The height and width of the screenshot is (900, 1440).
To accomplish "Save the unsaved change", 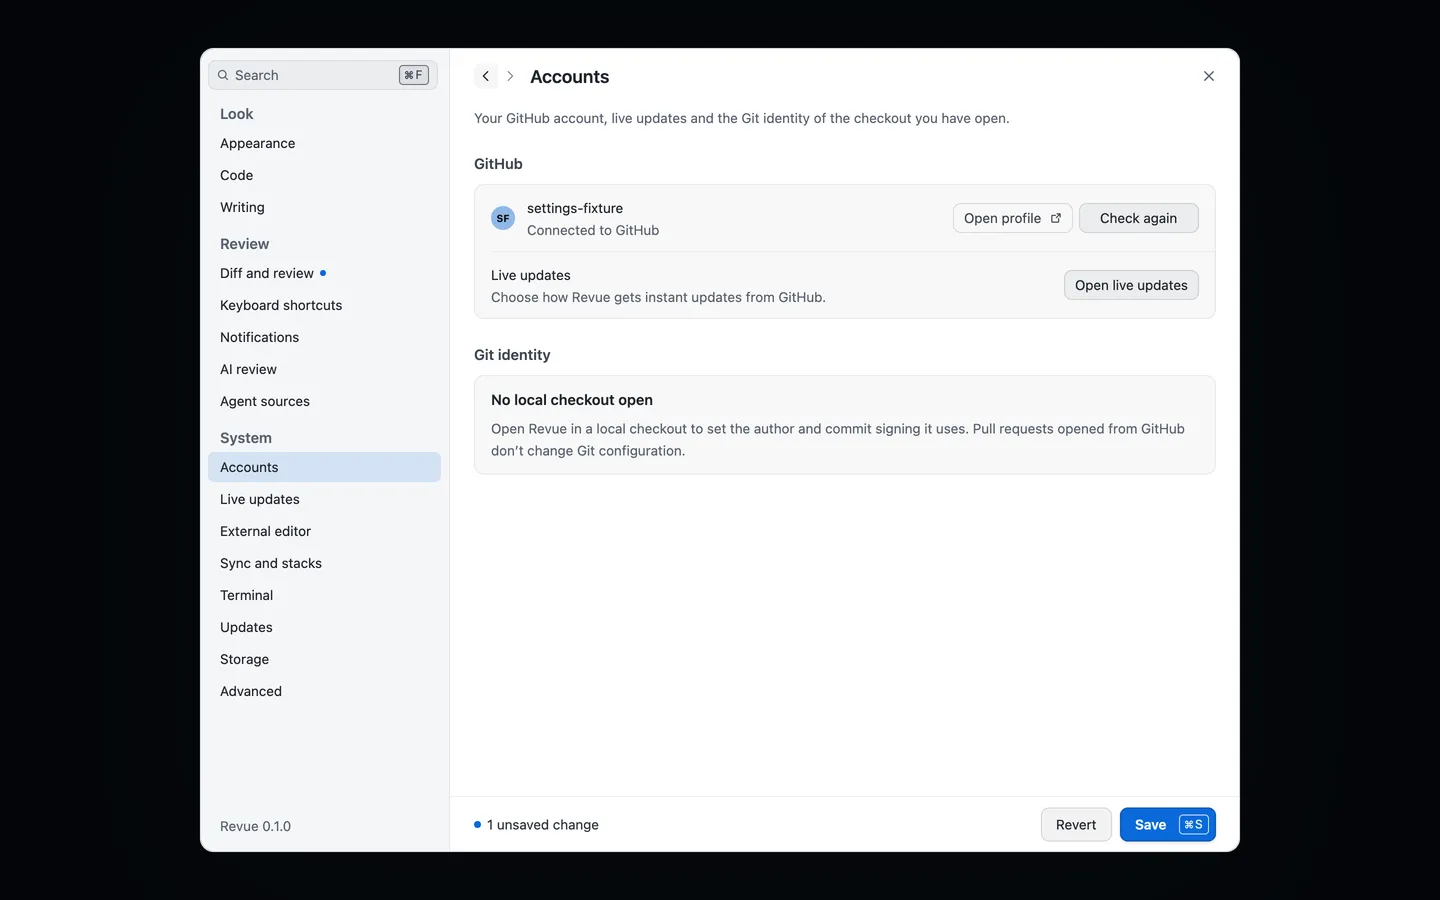I will [1167, 825].
